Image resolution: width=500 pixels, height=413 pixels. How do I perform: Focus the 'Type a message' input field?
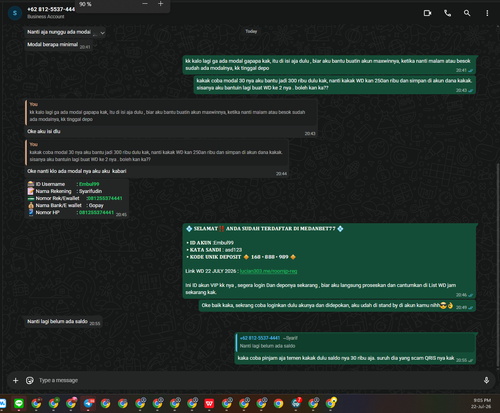tap(257, 380)
